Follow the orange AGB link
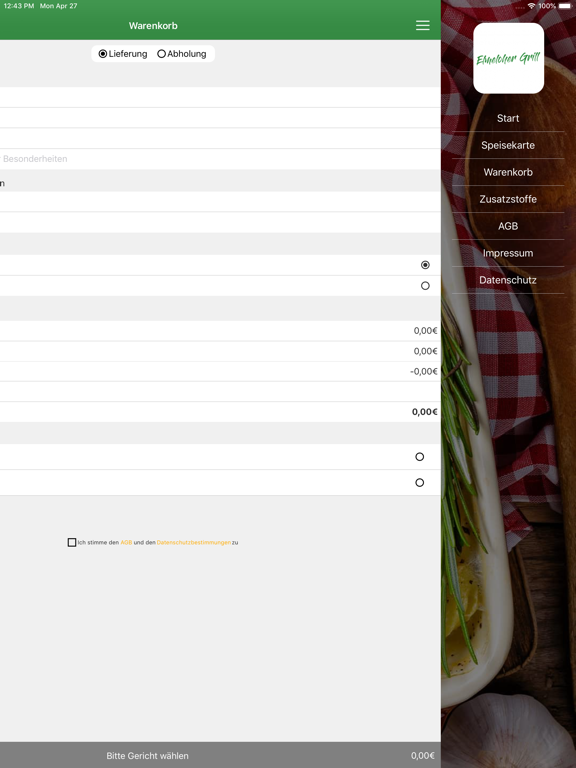The height and width of the screenshot is (768, 576). tap(126, 542)
